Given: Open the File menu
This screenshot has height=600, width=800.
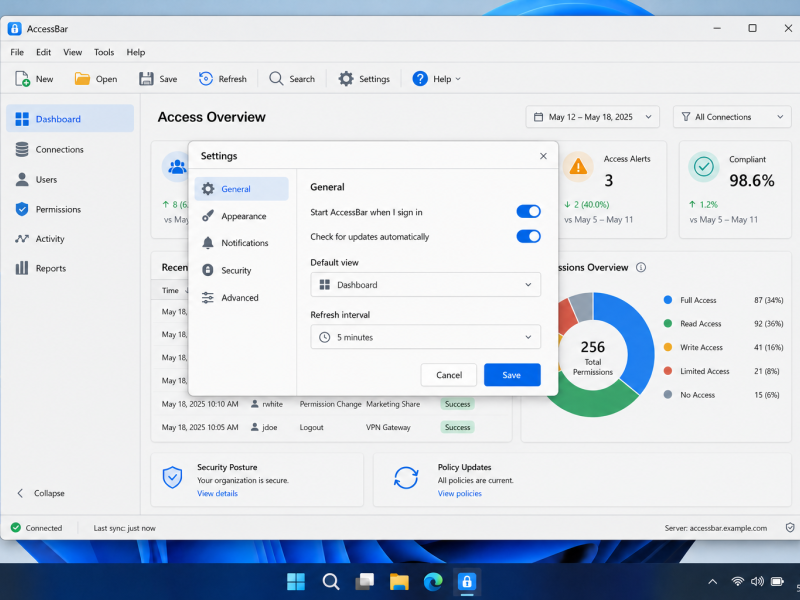Looking at the screenshot, I should pos(17,52).
